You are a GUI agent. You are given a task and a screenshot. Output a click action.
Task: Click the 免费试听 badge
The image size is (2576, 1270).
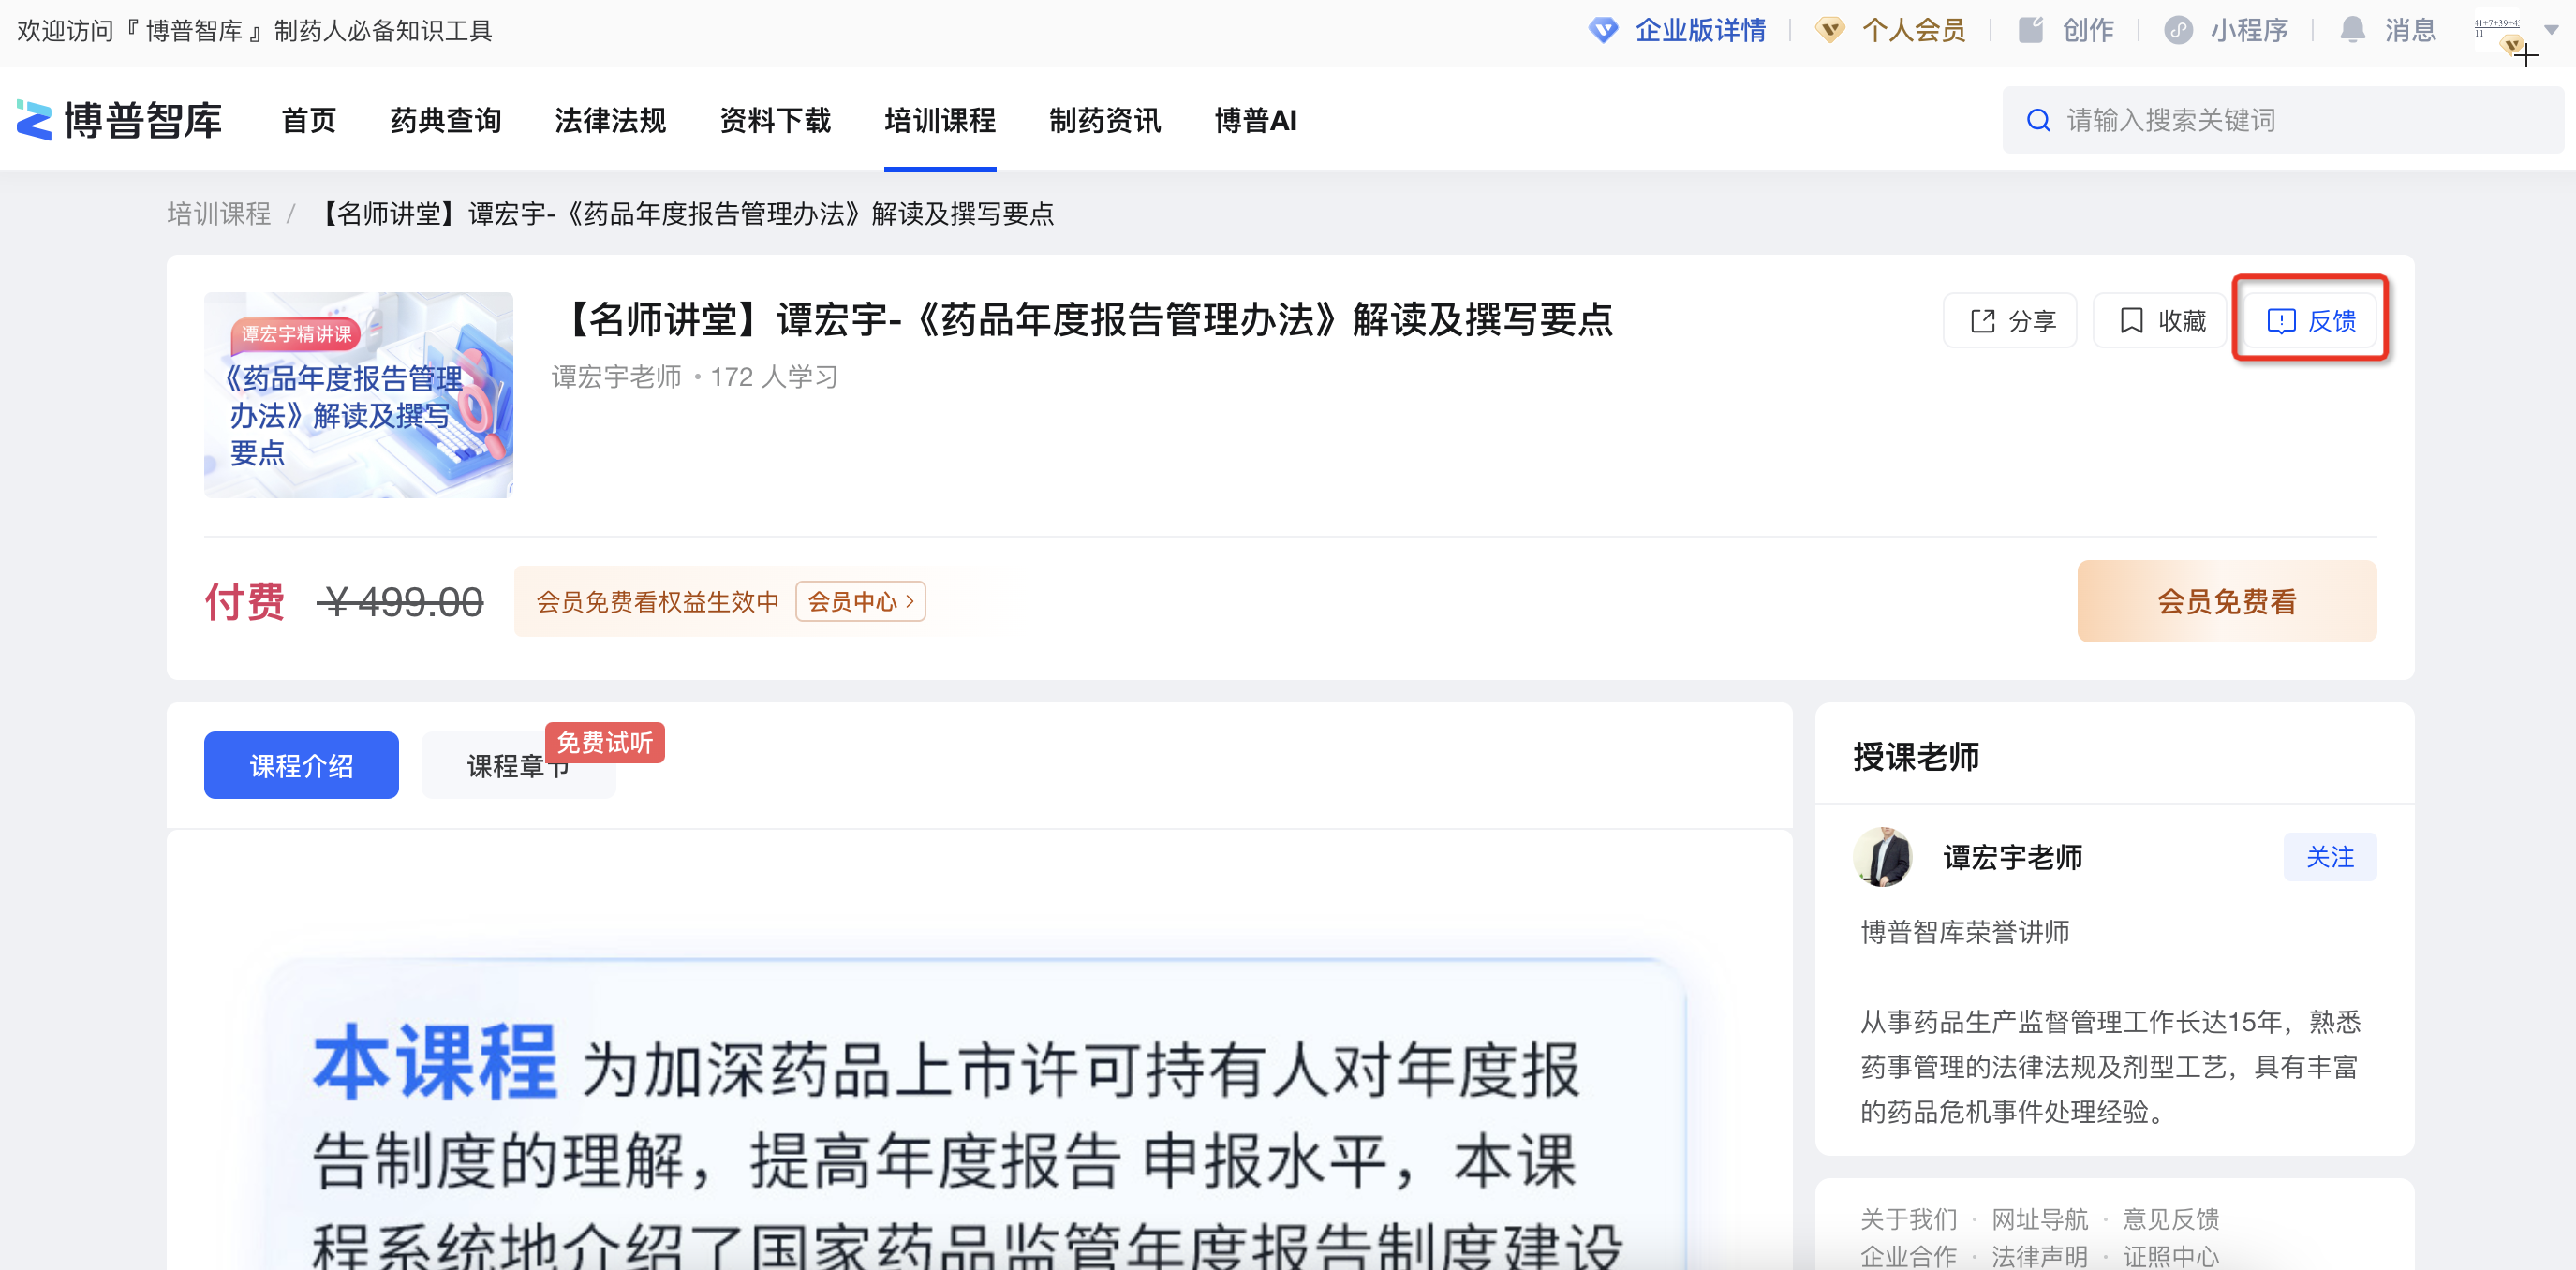(605, 743)
